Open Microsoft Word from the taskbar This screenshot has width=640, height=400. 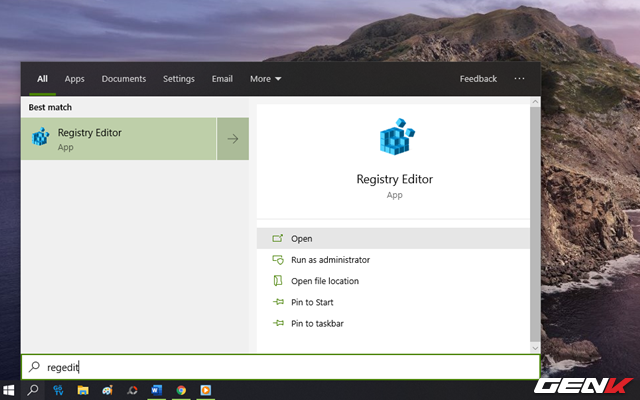[x=156, y=390]
